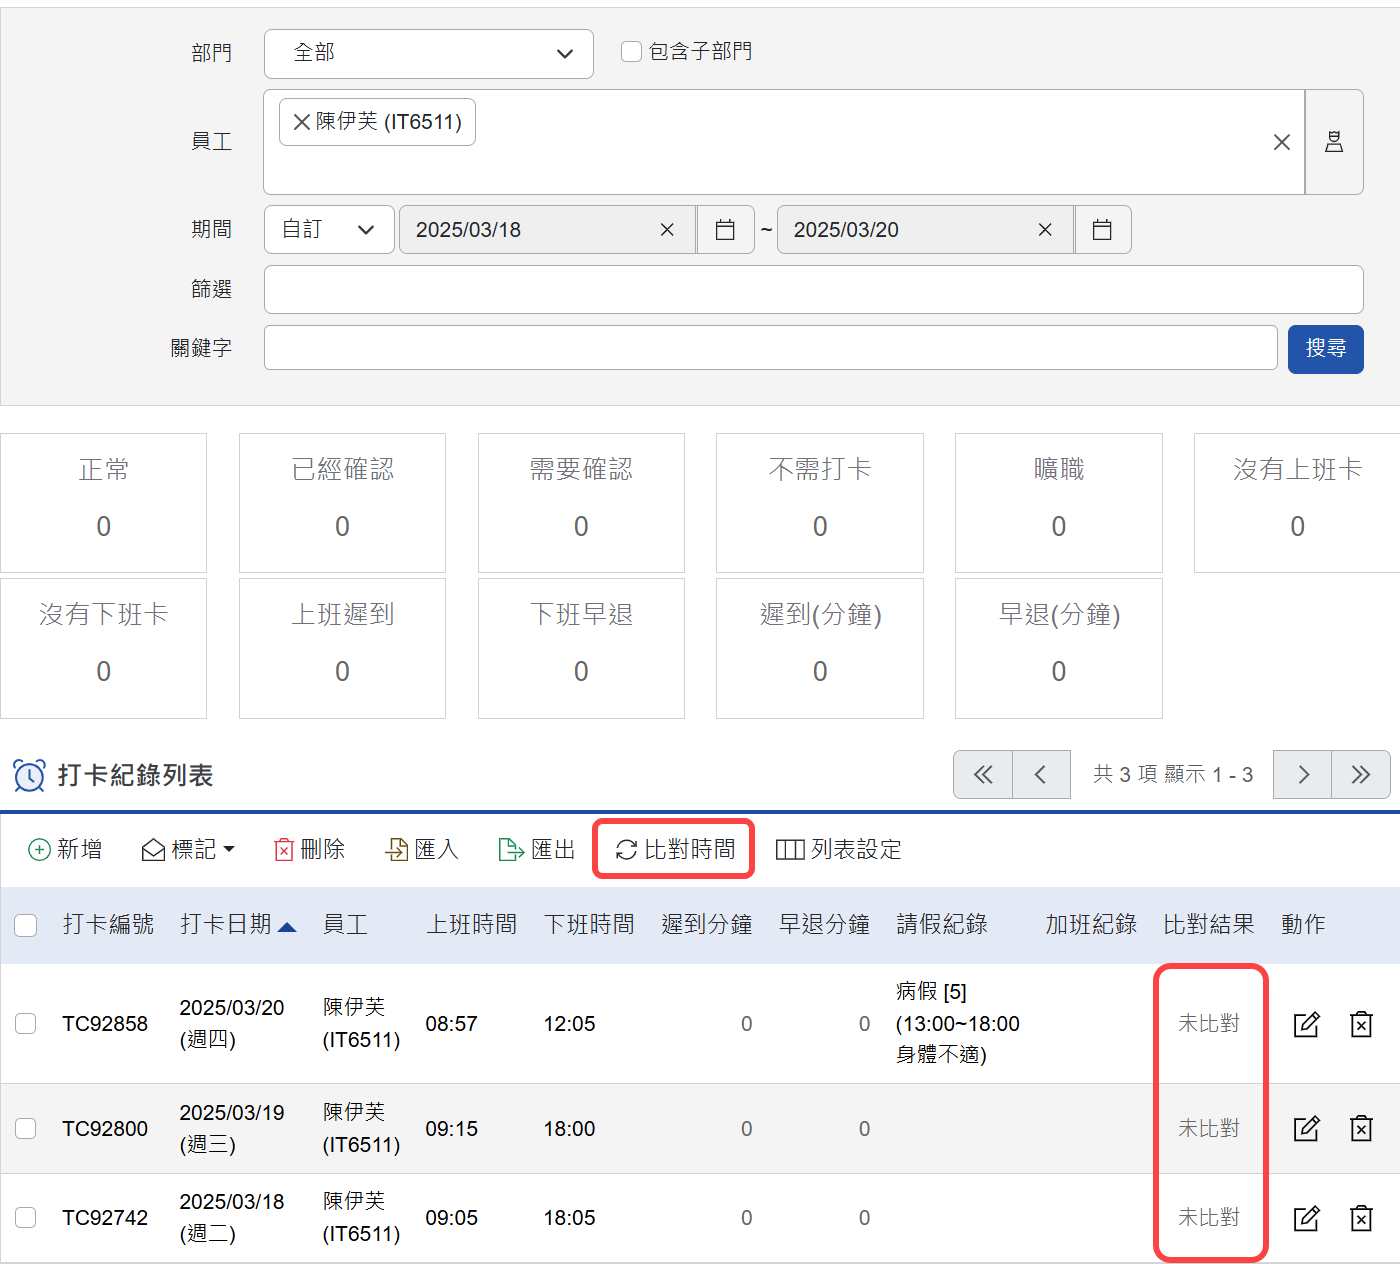Image resolution: width=1400 pixels, height=1264 pixels.
Task: Check the row checkbox for TC92858
Action: 26,1024
